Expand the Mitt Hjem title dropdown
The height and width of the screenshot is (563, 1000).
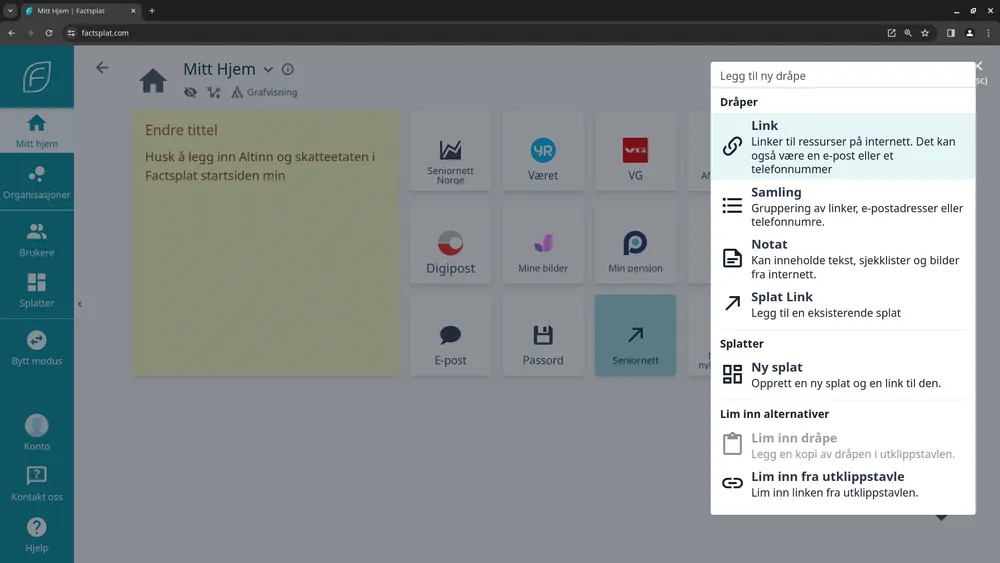point(268,70)
